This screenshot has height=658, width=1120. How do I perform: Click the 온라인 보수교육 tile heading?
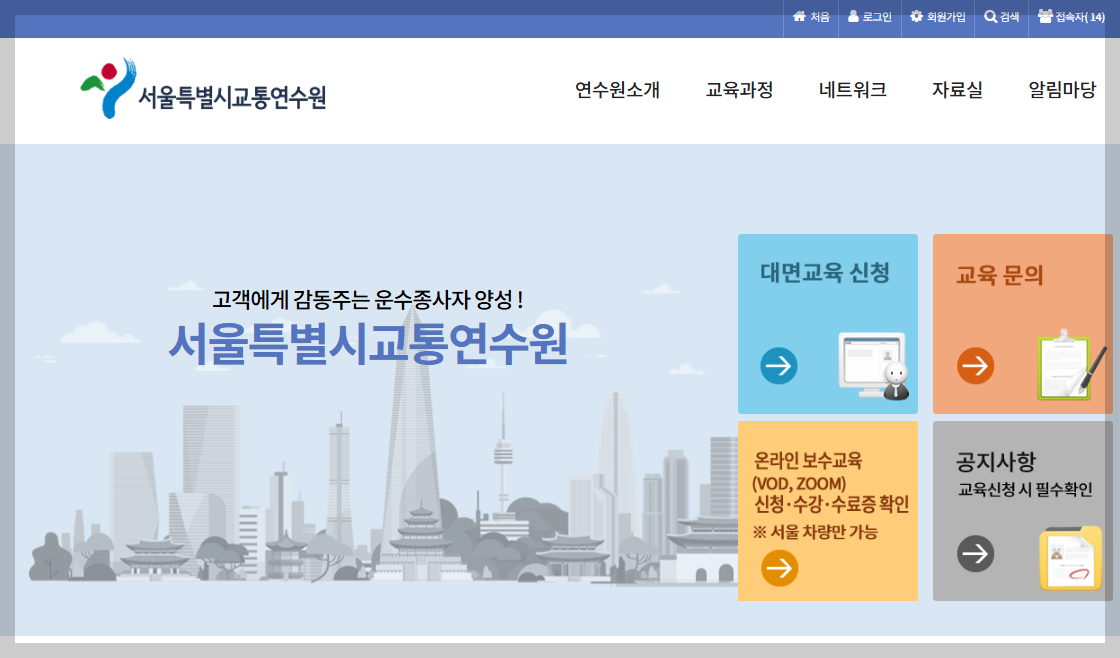tap(808, 459)
